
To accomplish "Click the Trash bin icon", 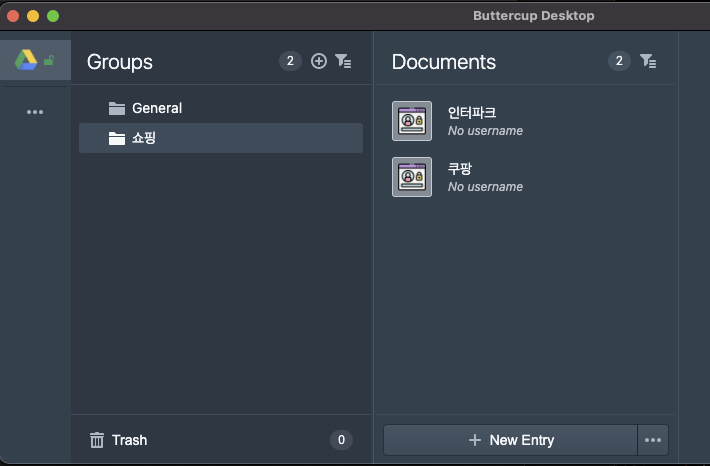I will (x=97, y=440).
